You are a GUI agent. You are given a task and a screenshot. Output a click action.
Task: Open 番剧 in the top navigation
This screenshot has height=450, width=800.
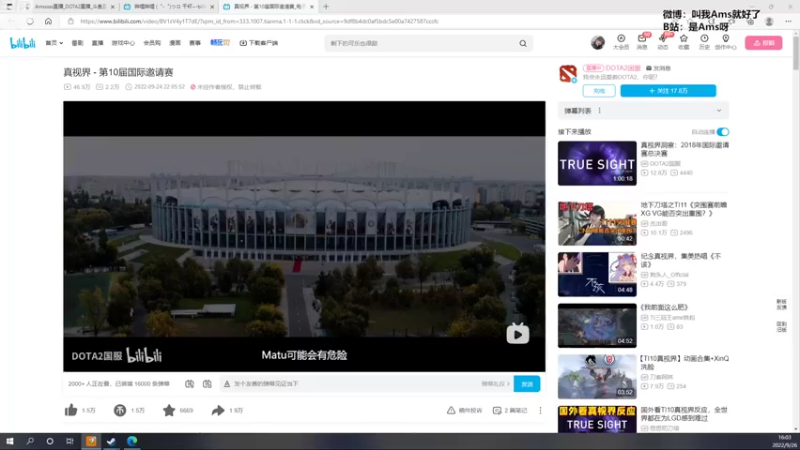click(x=77, y=43)
